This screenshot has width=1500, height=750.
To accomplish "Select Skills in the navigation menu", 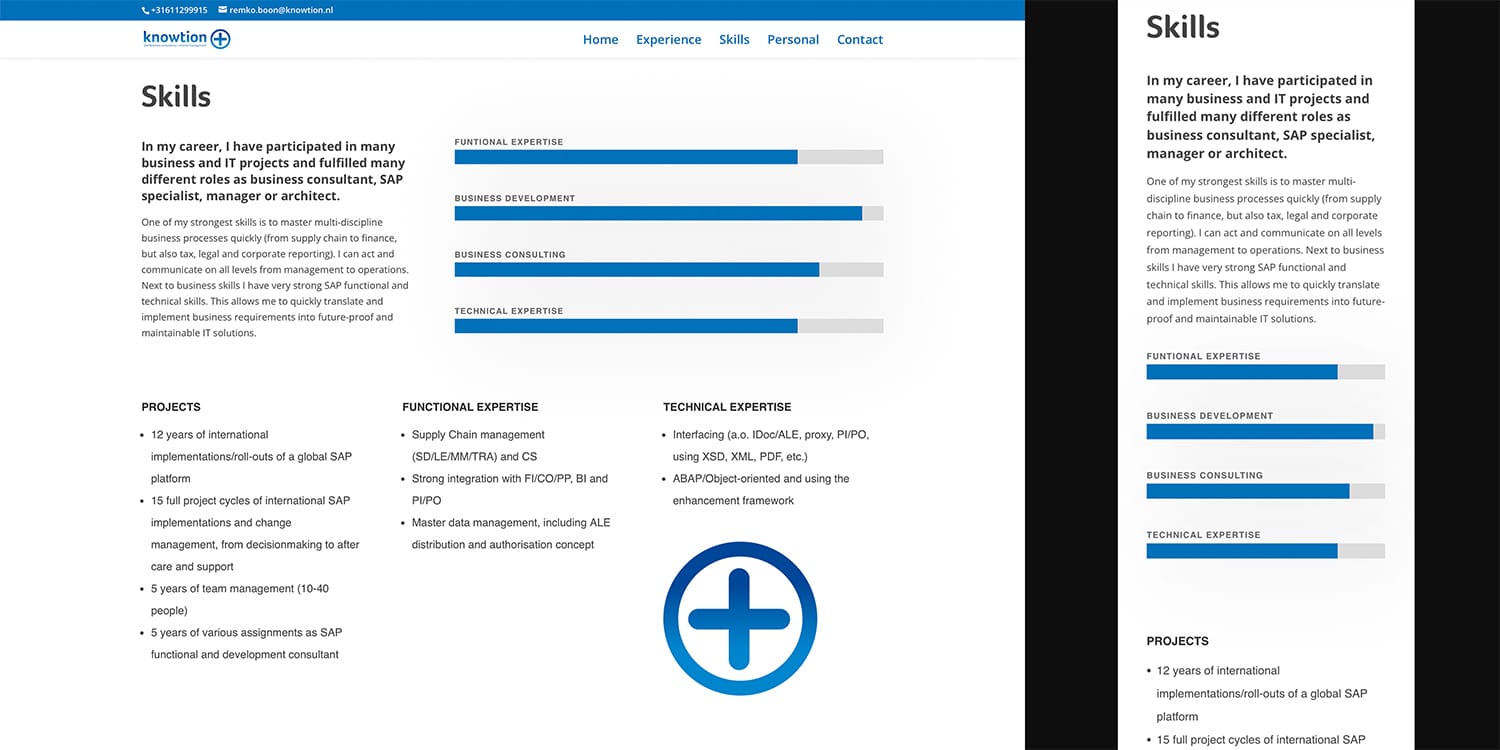I will (x=734, y=40).
